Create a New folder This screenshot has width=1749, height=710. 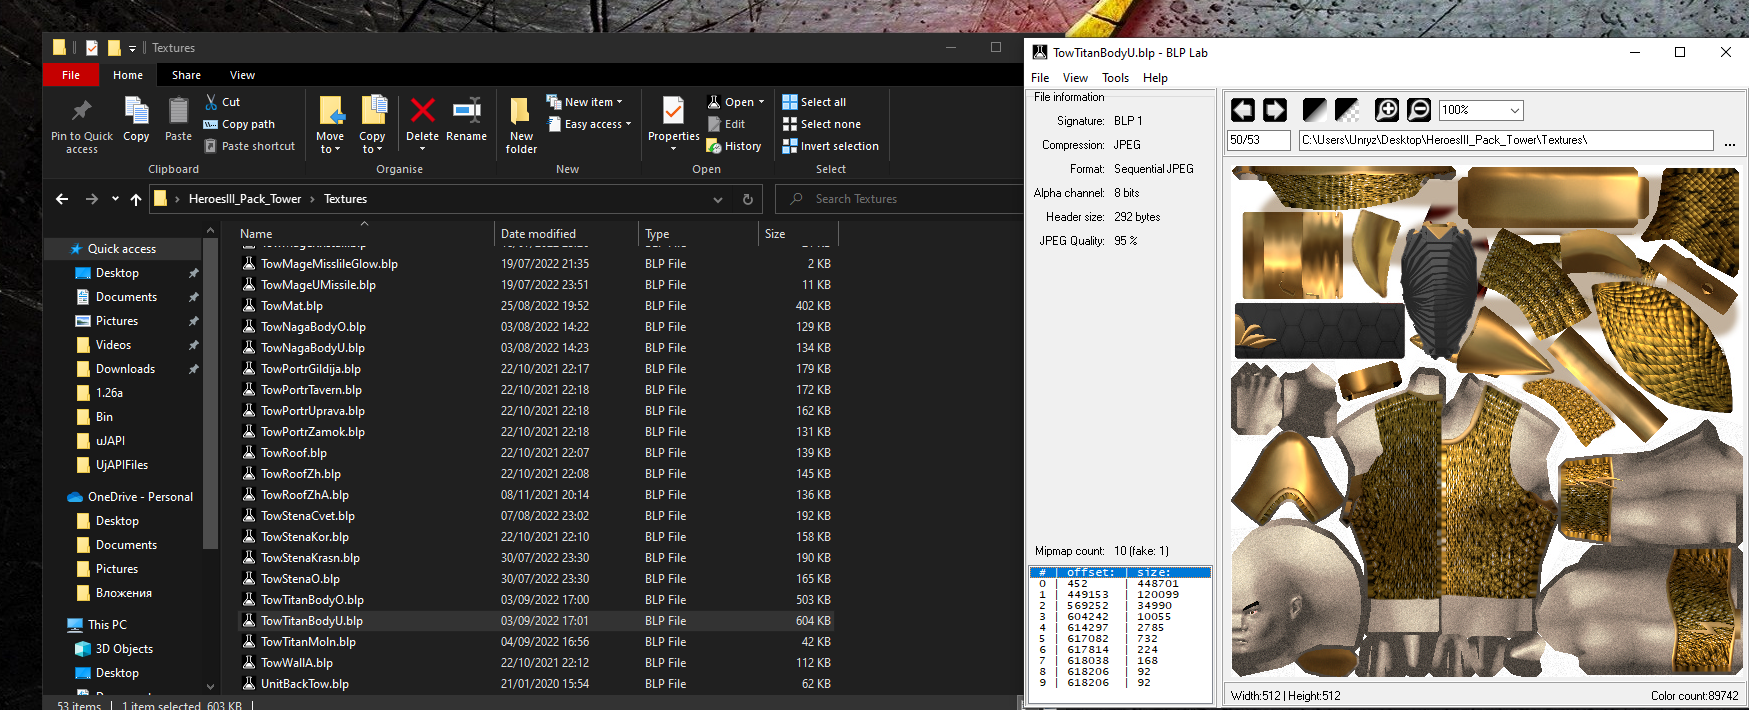click(521, 125)
